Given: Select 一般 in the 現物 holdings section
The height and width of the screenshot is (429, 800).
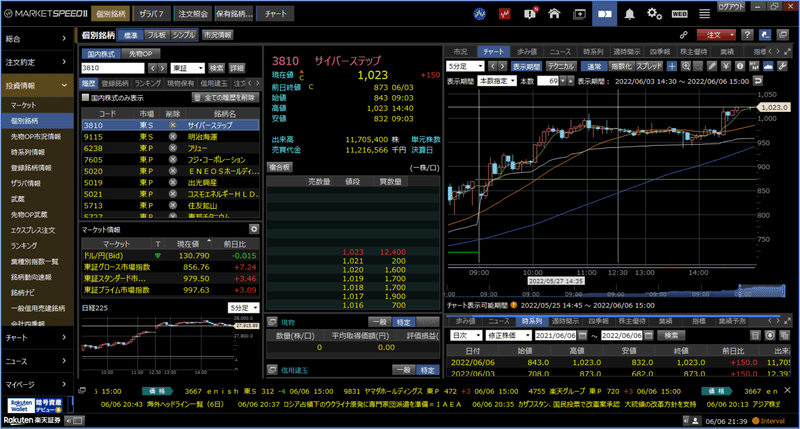Looking at the screenshot, I should [x=380, y=322].
